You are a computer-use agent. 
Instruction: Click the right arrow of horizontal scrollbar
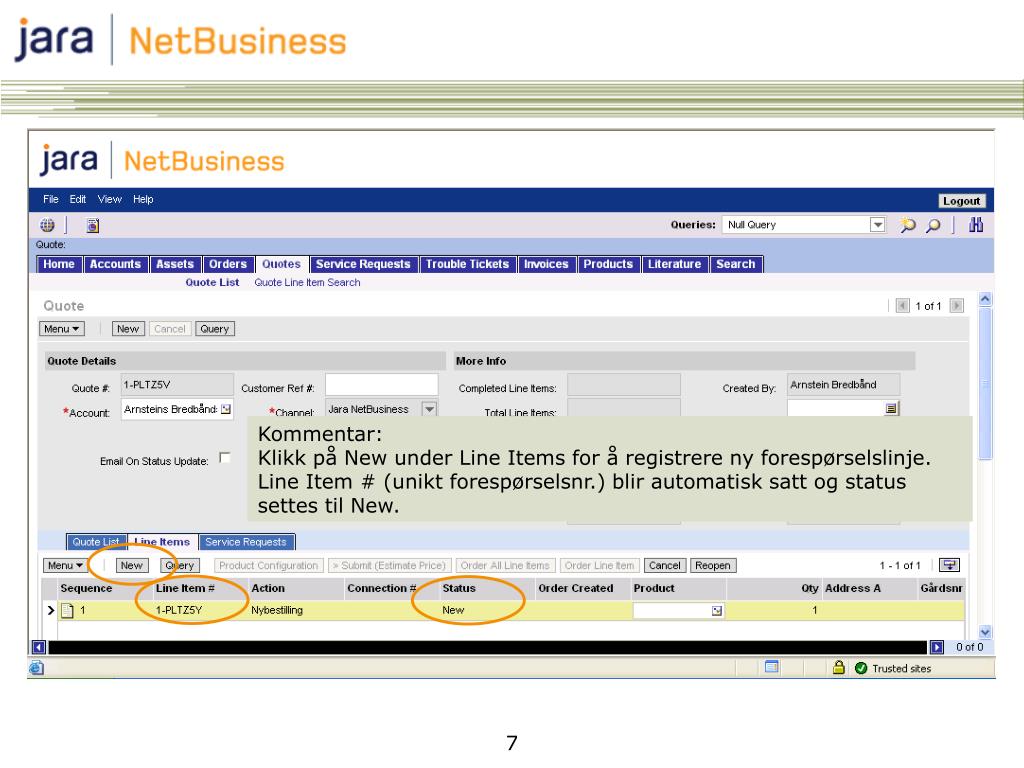click(x=936, y=647)
